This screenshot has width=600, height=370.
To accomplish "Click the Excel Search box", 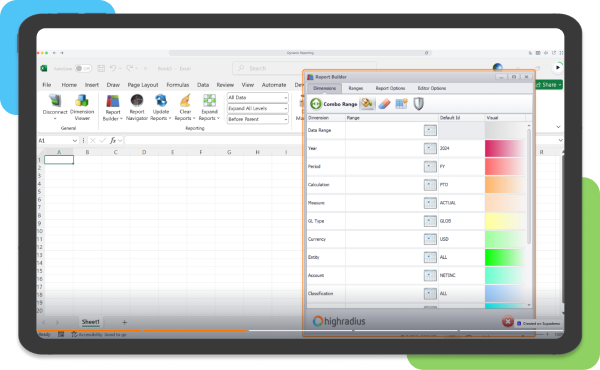I will [304, 68].
